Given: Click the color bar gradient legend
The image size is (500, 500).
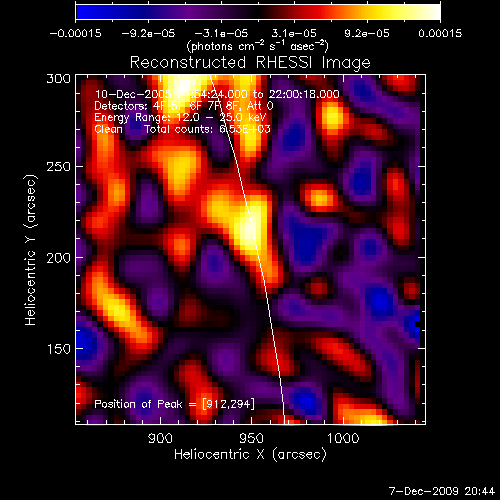Looking at the screenshot, I should 258,12.
